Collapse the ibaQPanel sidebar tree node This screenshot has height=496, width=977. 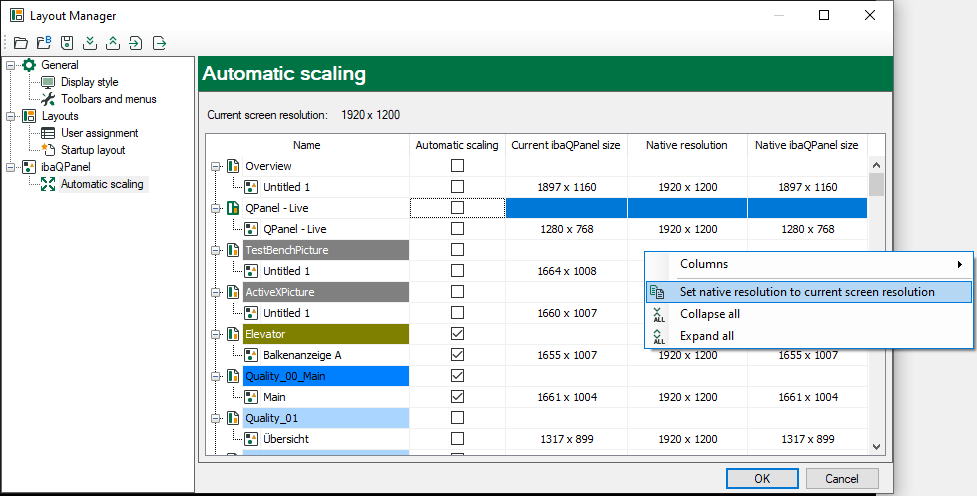click(x=11, y=167)
